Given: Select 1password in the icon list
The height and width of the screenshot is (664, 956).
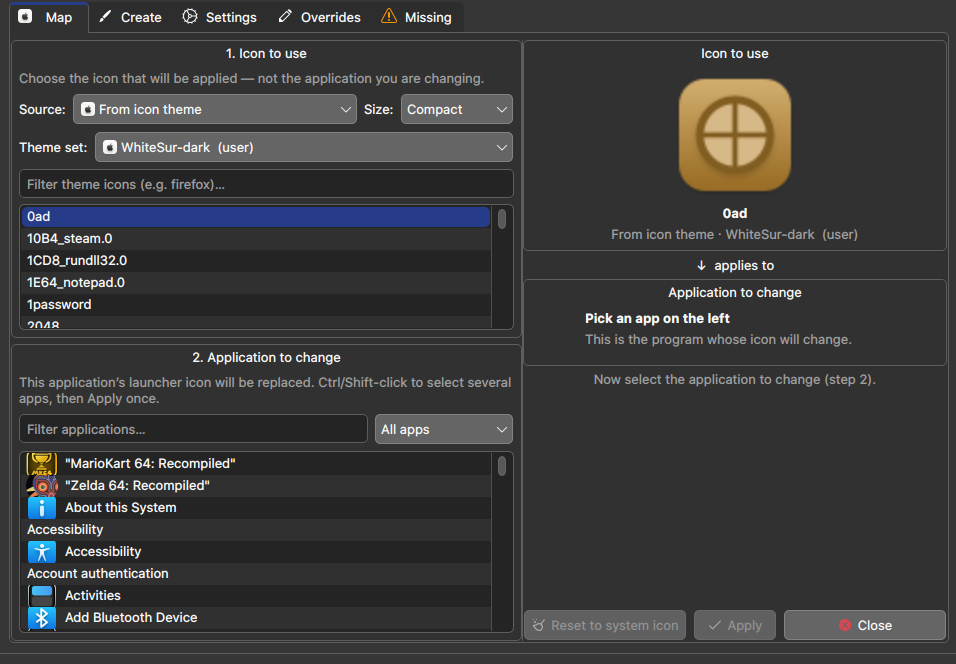Looking at the screenshot, I should click(x=256, y=304).
